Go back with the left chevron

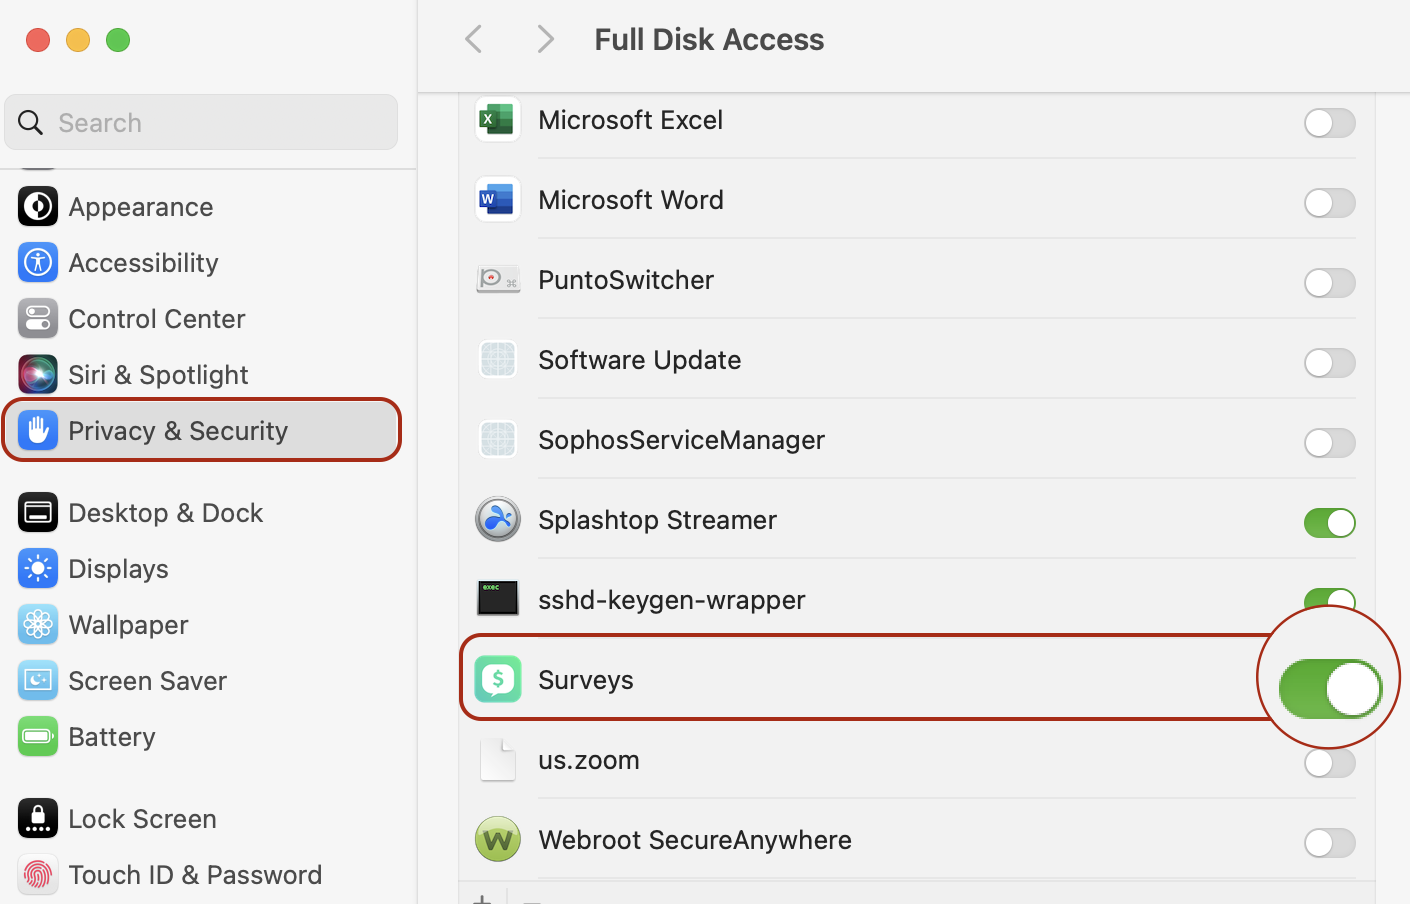point(474,40)
